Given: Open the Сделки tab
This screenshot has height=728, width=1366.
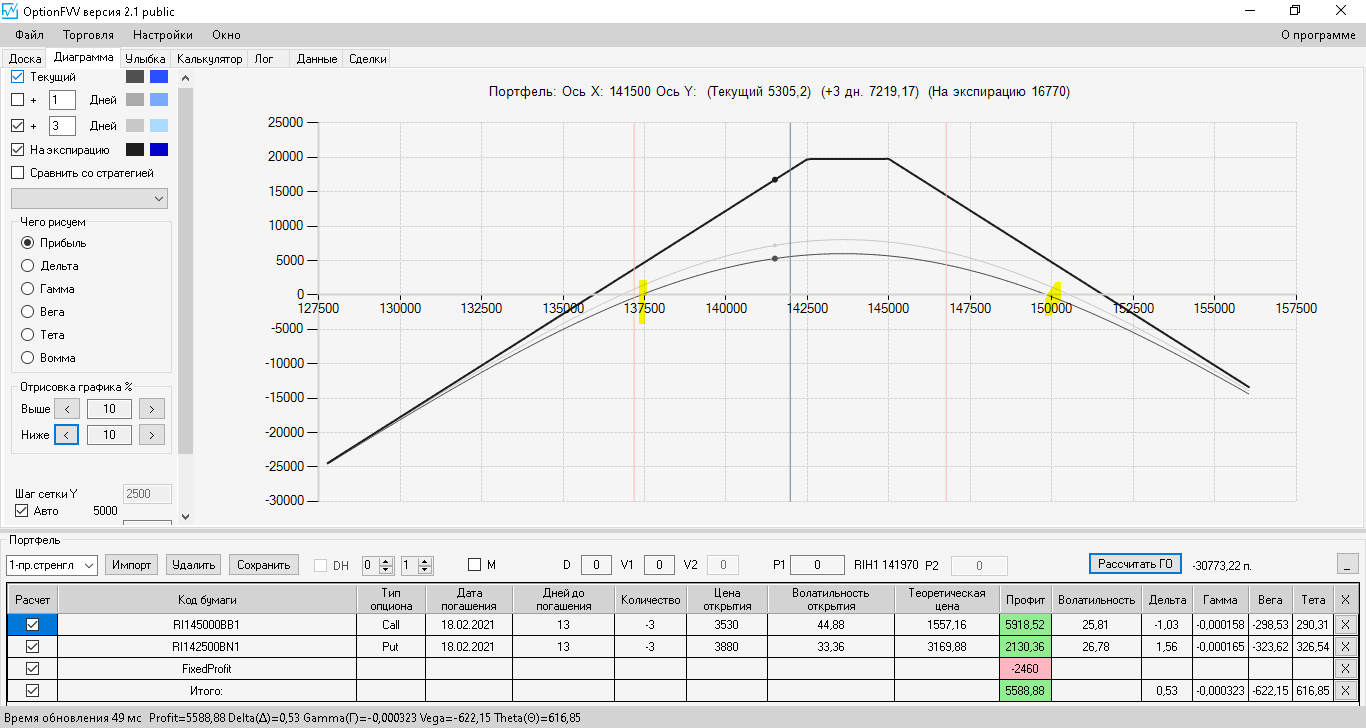Looking at the screenshot, I should 367,59.
